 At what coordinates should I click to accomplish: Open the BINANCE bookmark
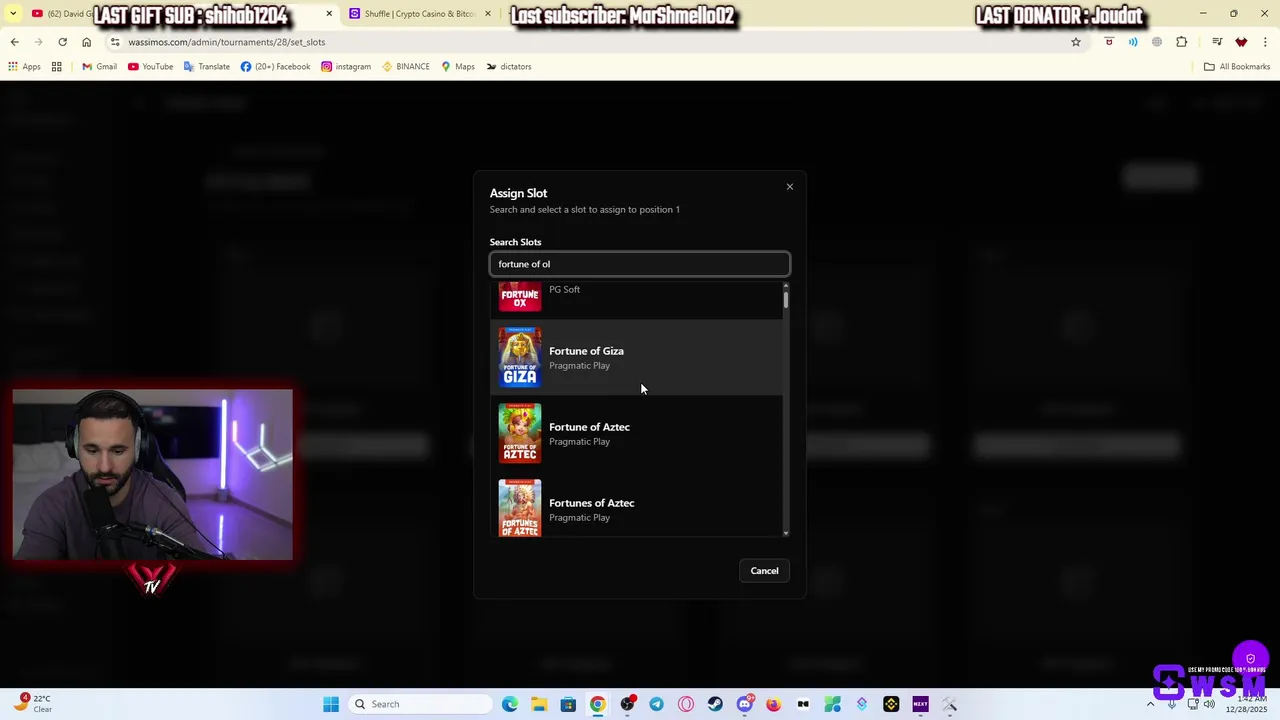coord(406,67)
